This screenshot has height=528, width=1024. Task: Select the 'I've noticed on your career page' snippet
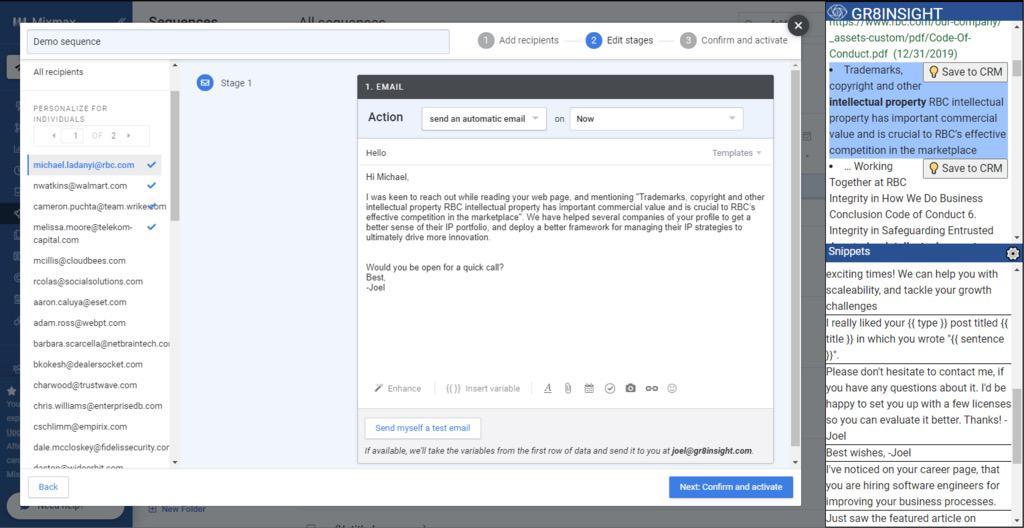(918, 486)
